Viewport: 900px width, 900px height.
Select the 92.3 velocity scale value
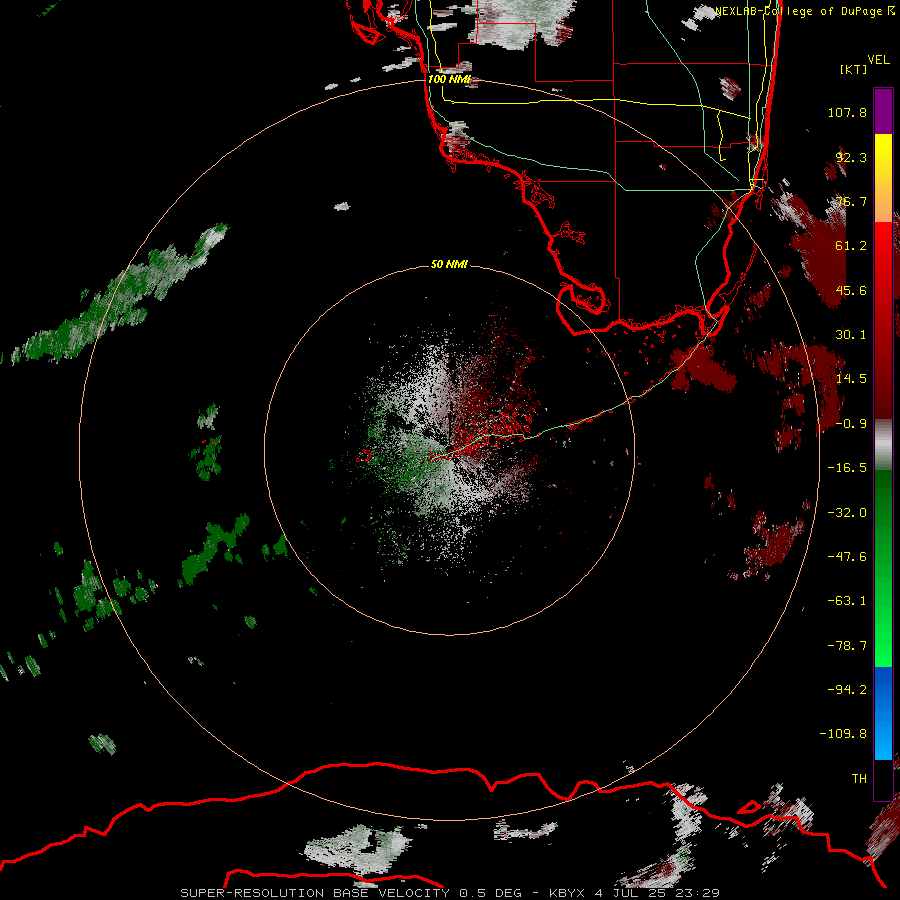(x=851, y=157)
